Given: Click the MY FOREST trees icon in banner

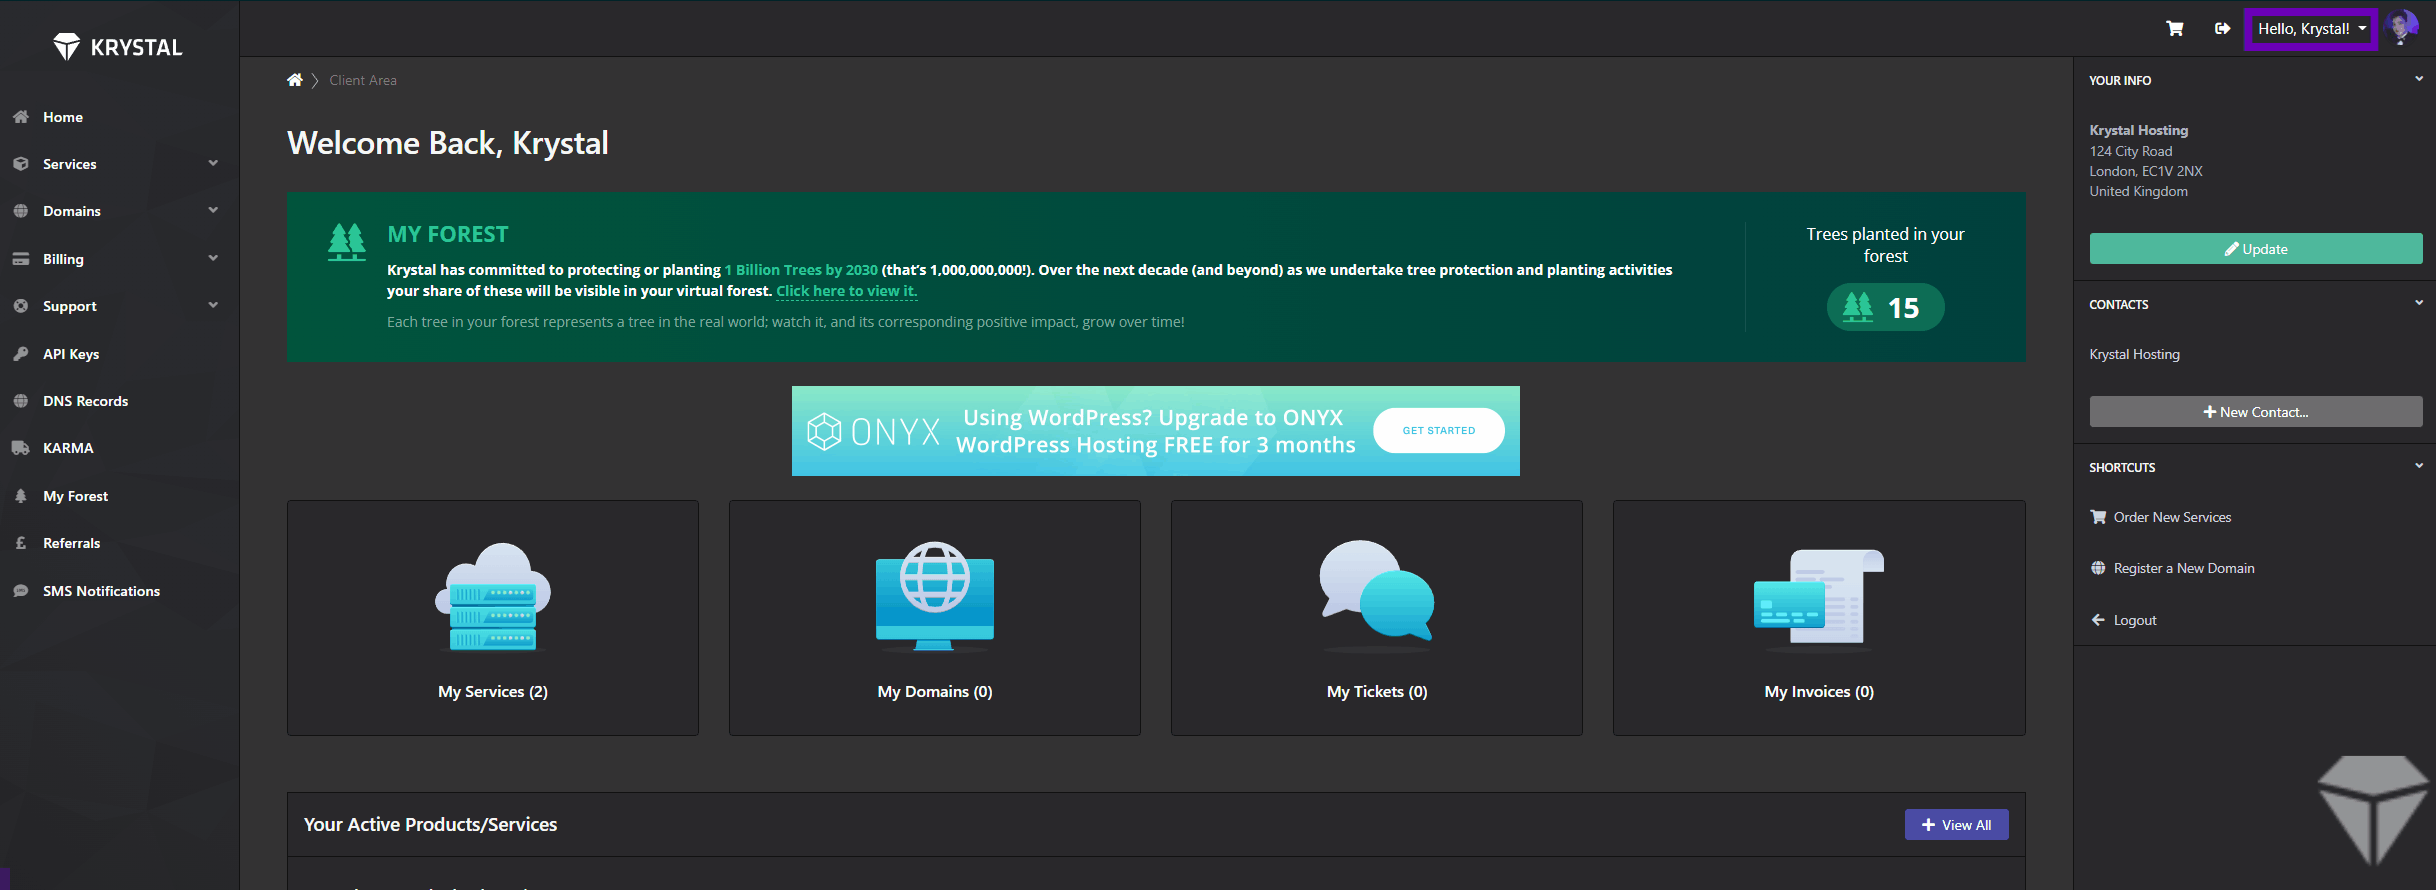Looking at the screenshot, I should click(x=347, y=242).
